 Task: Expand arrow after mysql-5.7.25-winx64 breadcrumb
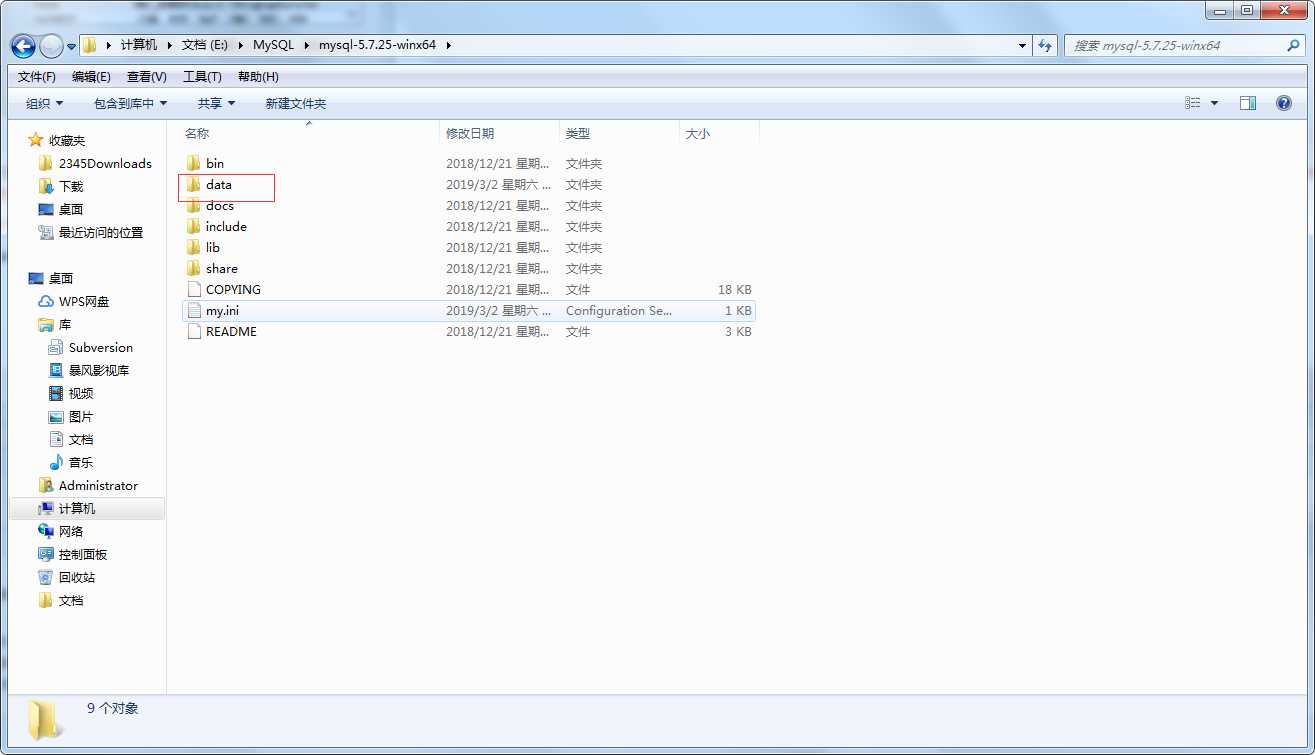(x=448, y=45)
